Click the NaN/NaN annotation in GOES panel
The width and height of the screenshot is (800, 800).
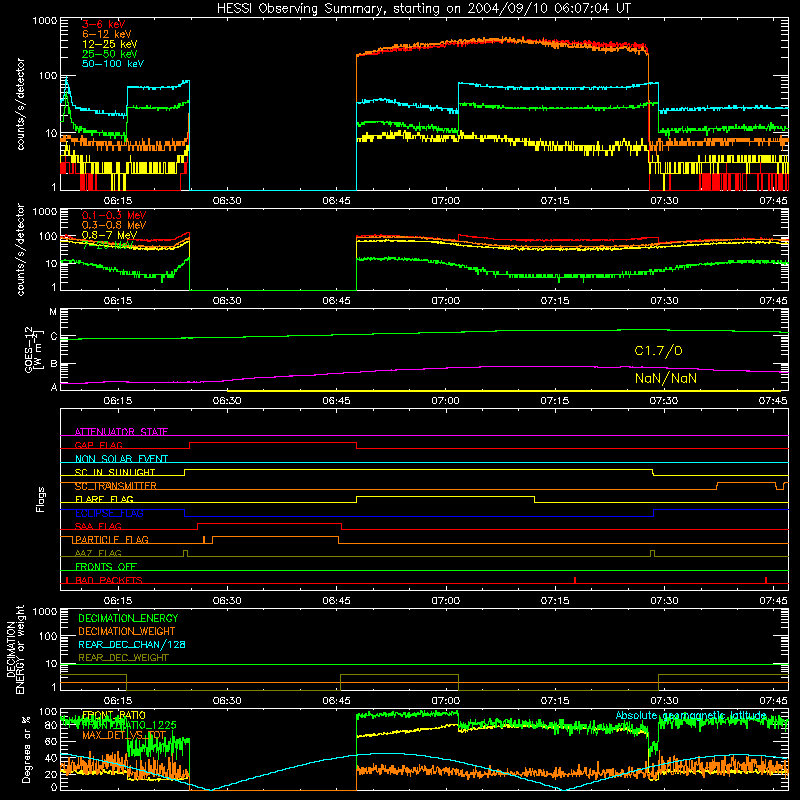point(666,378)
